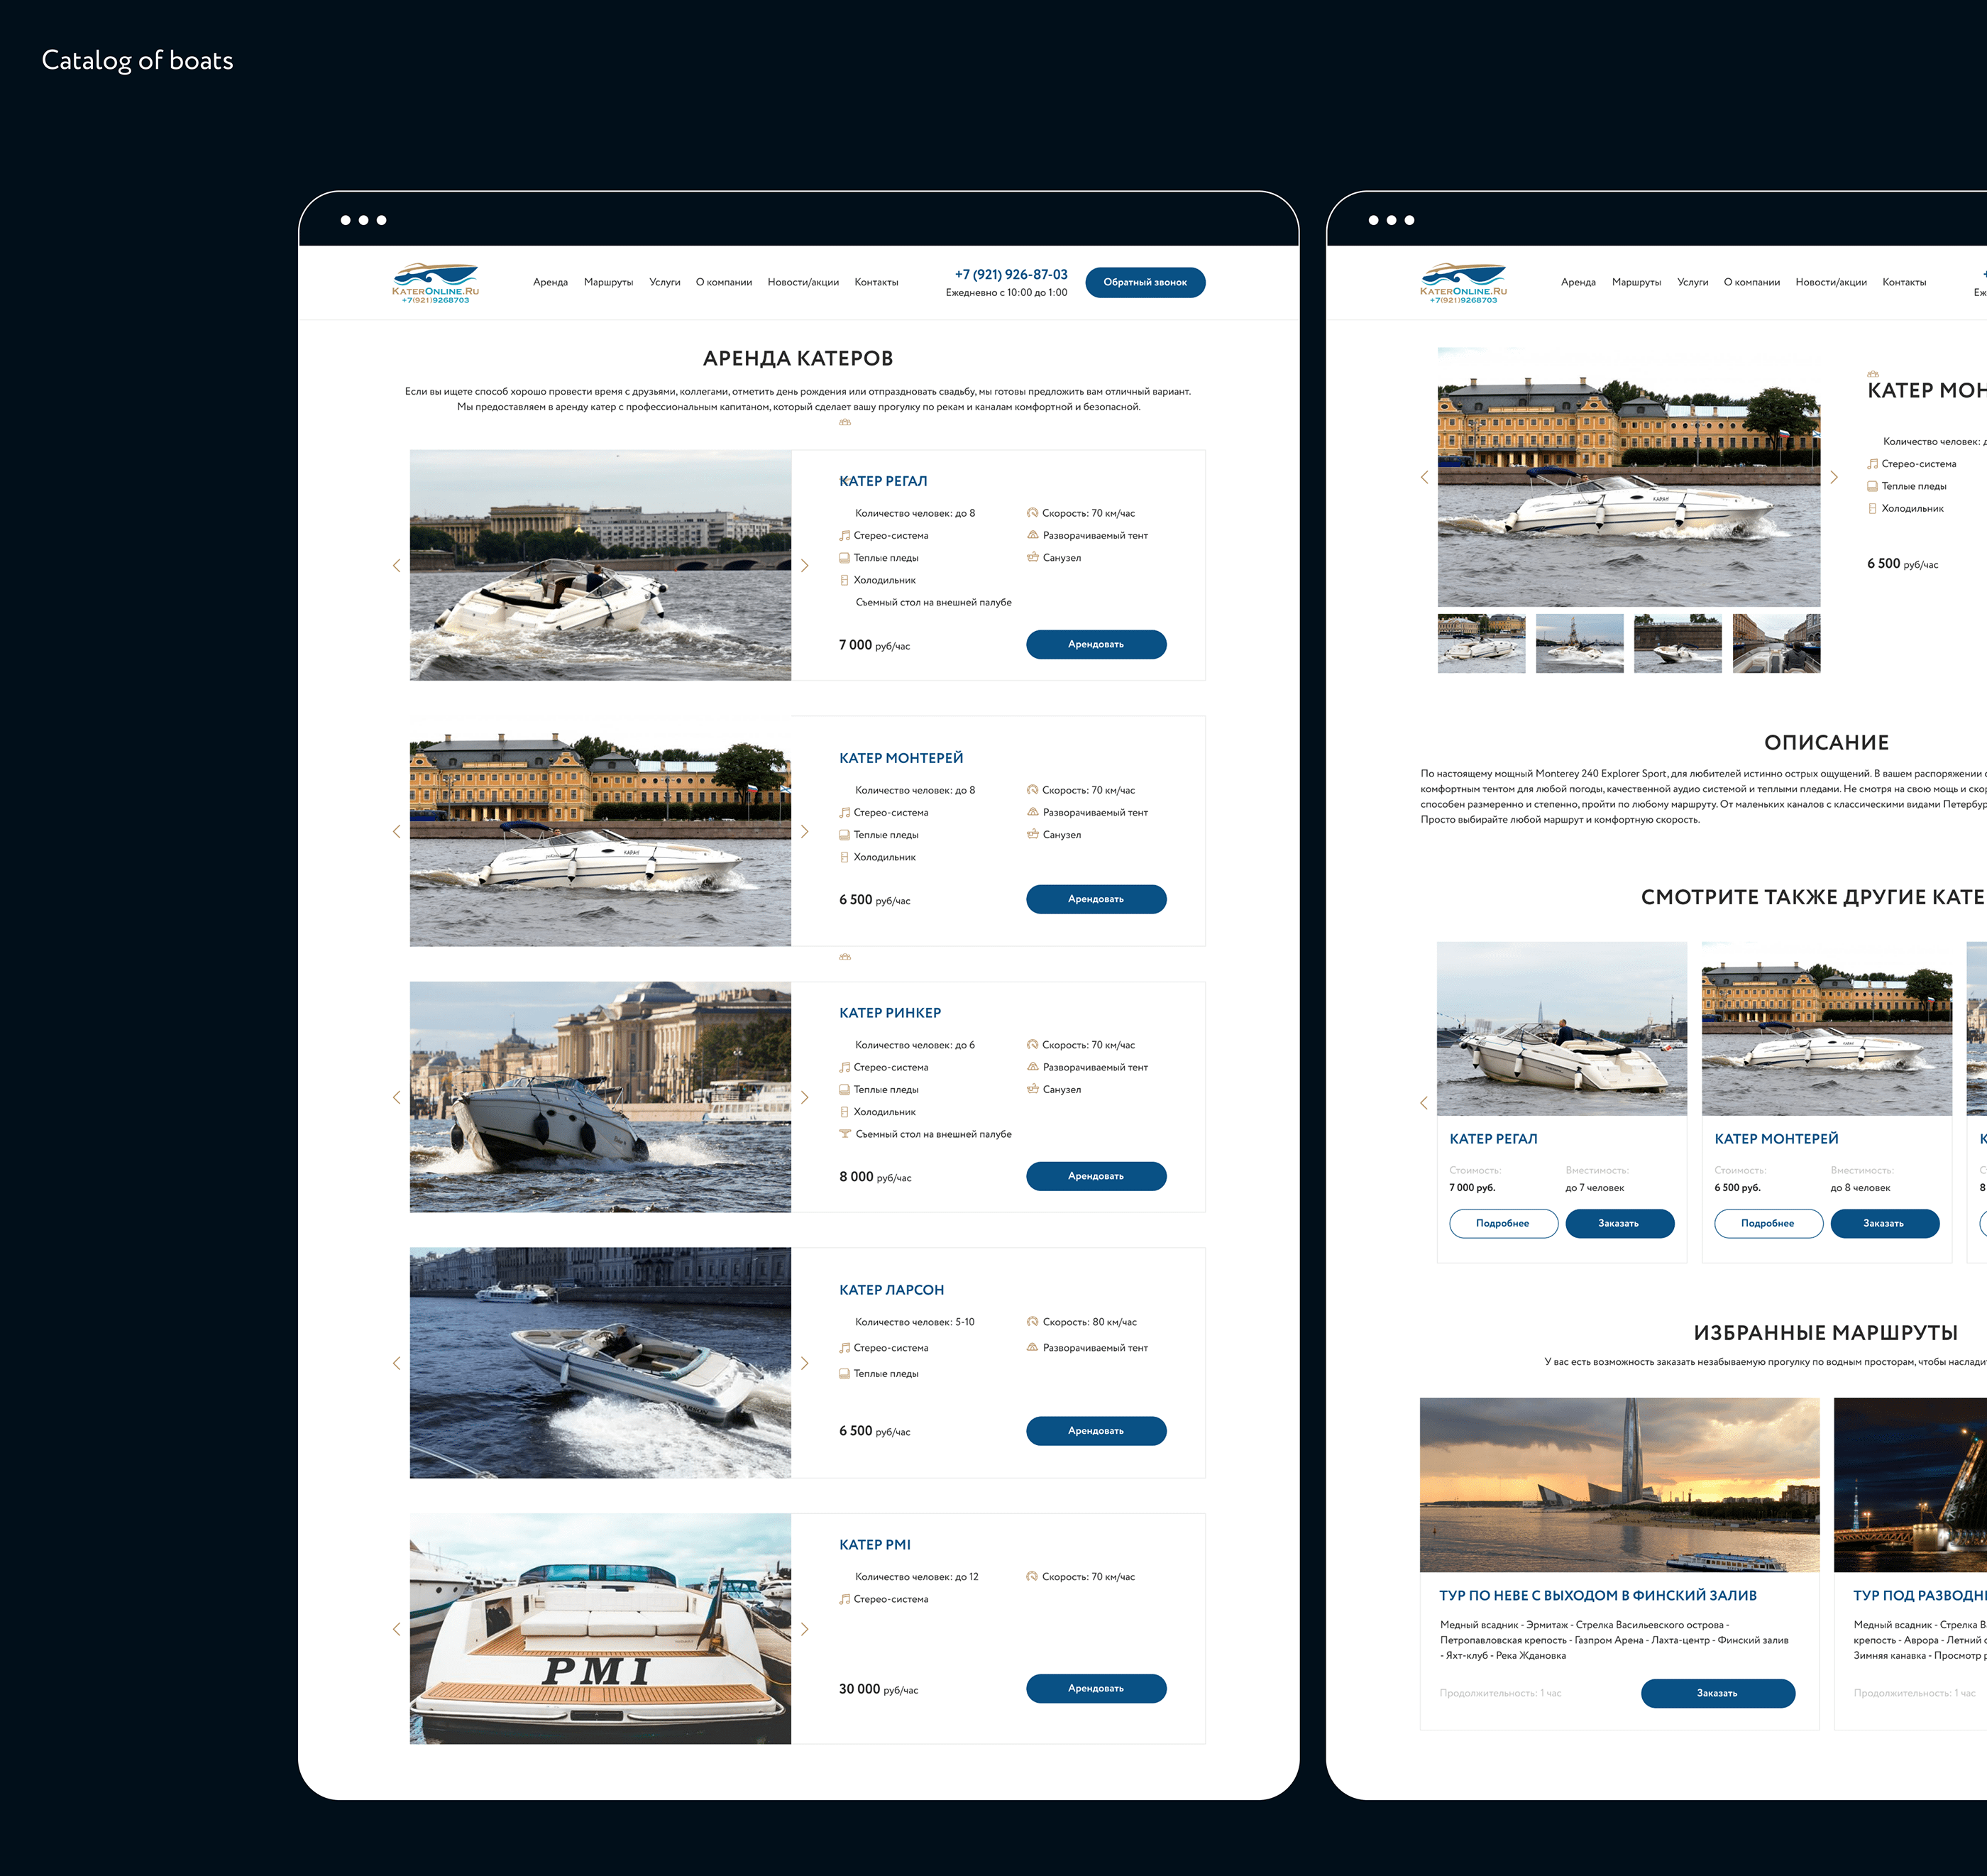The image size is (1987, 1876).
Task: Click Заказать on the Катер Монтерей card
Action: (1884, 1223)
